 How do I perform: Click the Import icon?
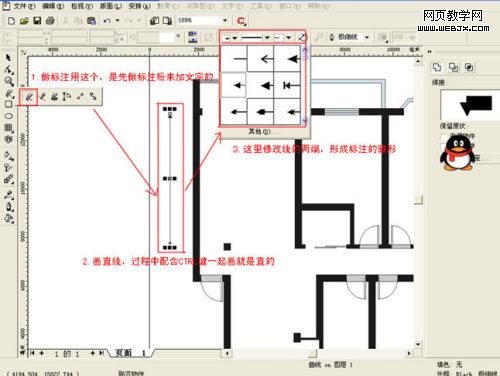pos(155,21)
